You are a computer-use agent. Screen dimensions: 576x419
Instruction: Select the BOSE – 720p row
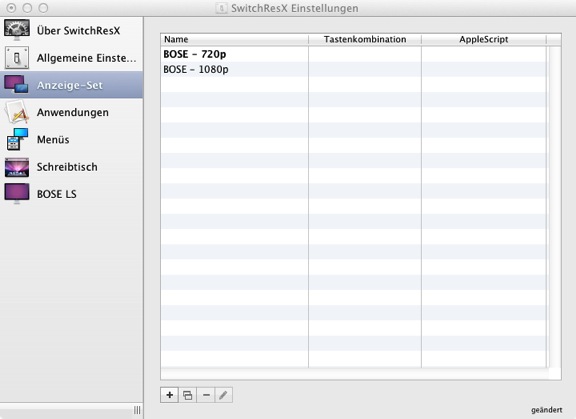coord(353,54)
